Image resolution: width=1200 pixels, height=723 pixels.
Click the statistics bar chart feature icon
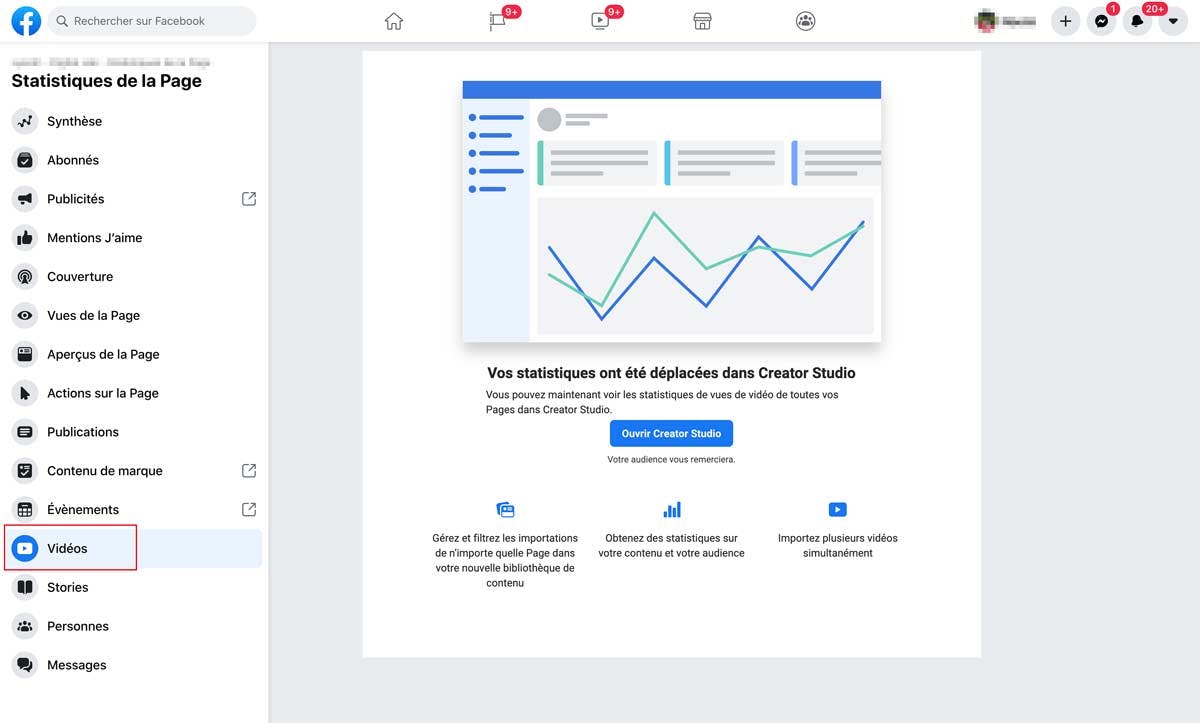(x=672, y=510)
